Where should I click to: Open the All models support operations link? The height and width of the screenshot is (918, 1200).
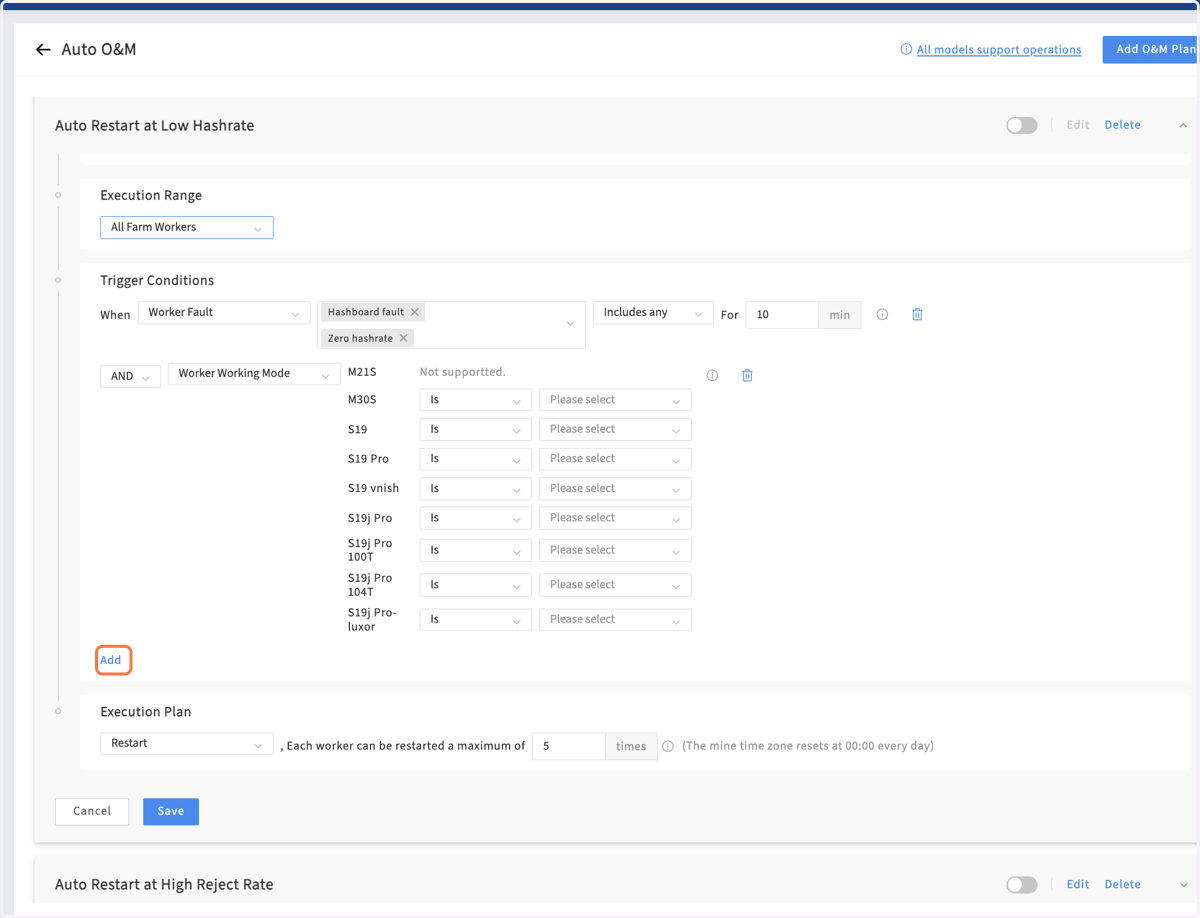pos(998,49)
